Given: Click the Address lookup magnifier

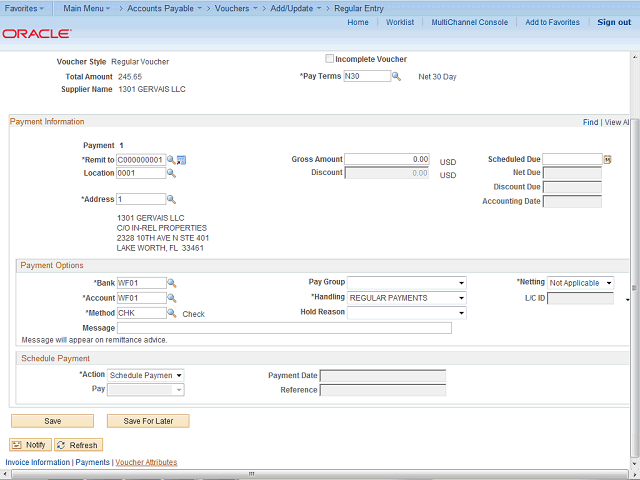Looking at the screenshot, I should [x=171, y=199].
